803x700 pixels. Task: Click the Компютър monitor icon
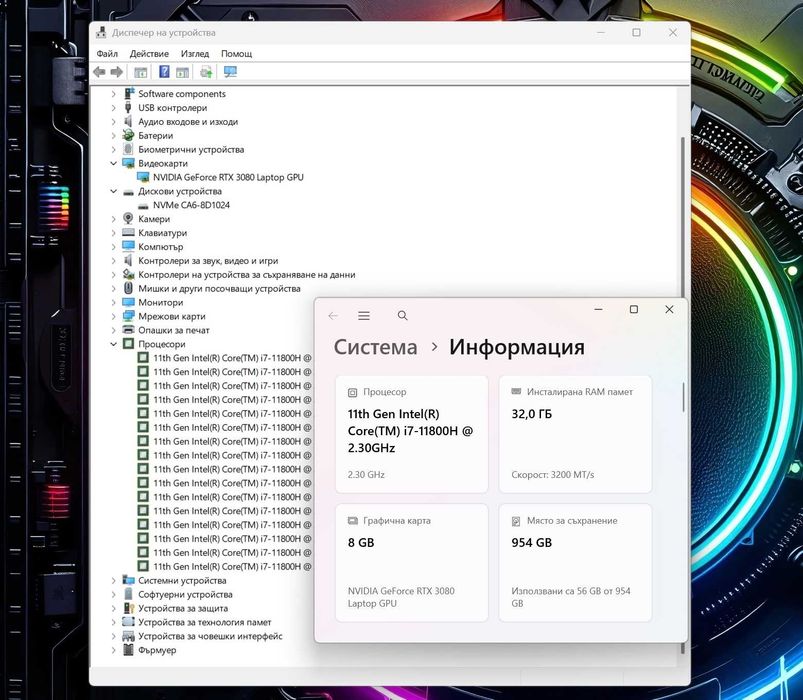pos(128,246)
